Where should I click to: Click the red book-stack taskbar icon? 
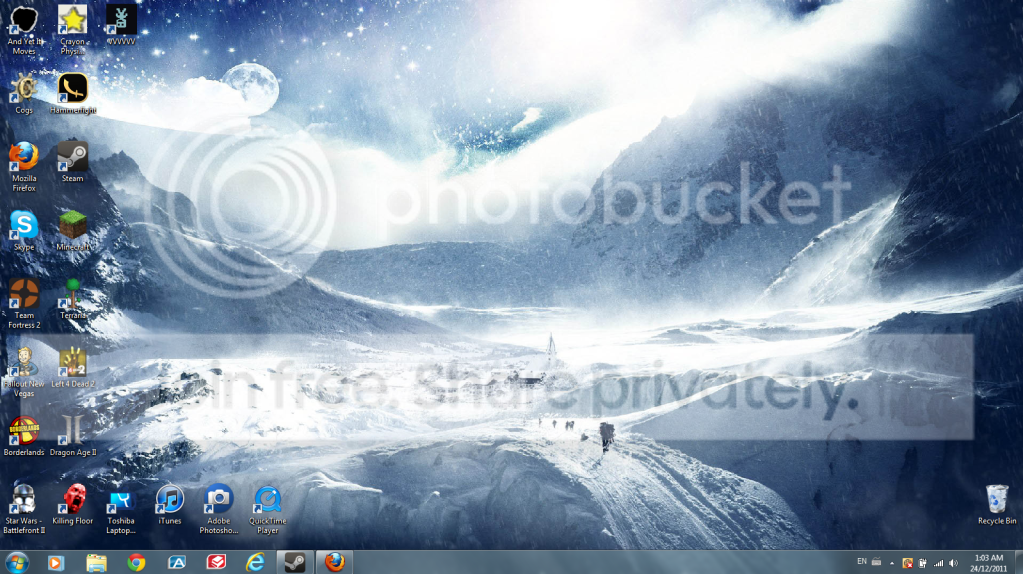pyautogui.click(x=216, y=562)
